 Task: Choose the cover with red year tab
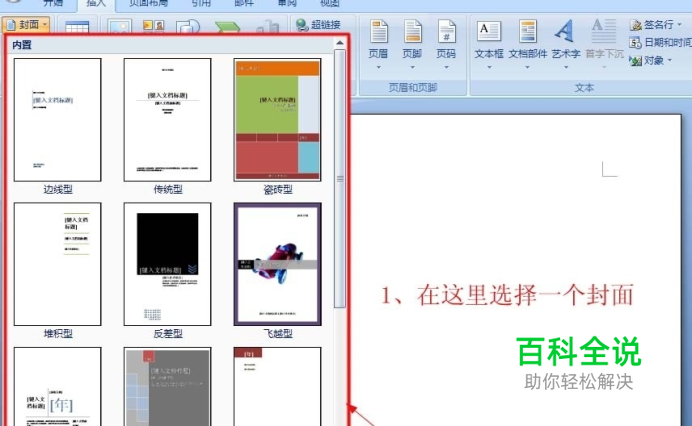(277, 386)
